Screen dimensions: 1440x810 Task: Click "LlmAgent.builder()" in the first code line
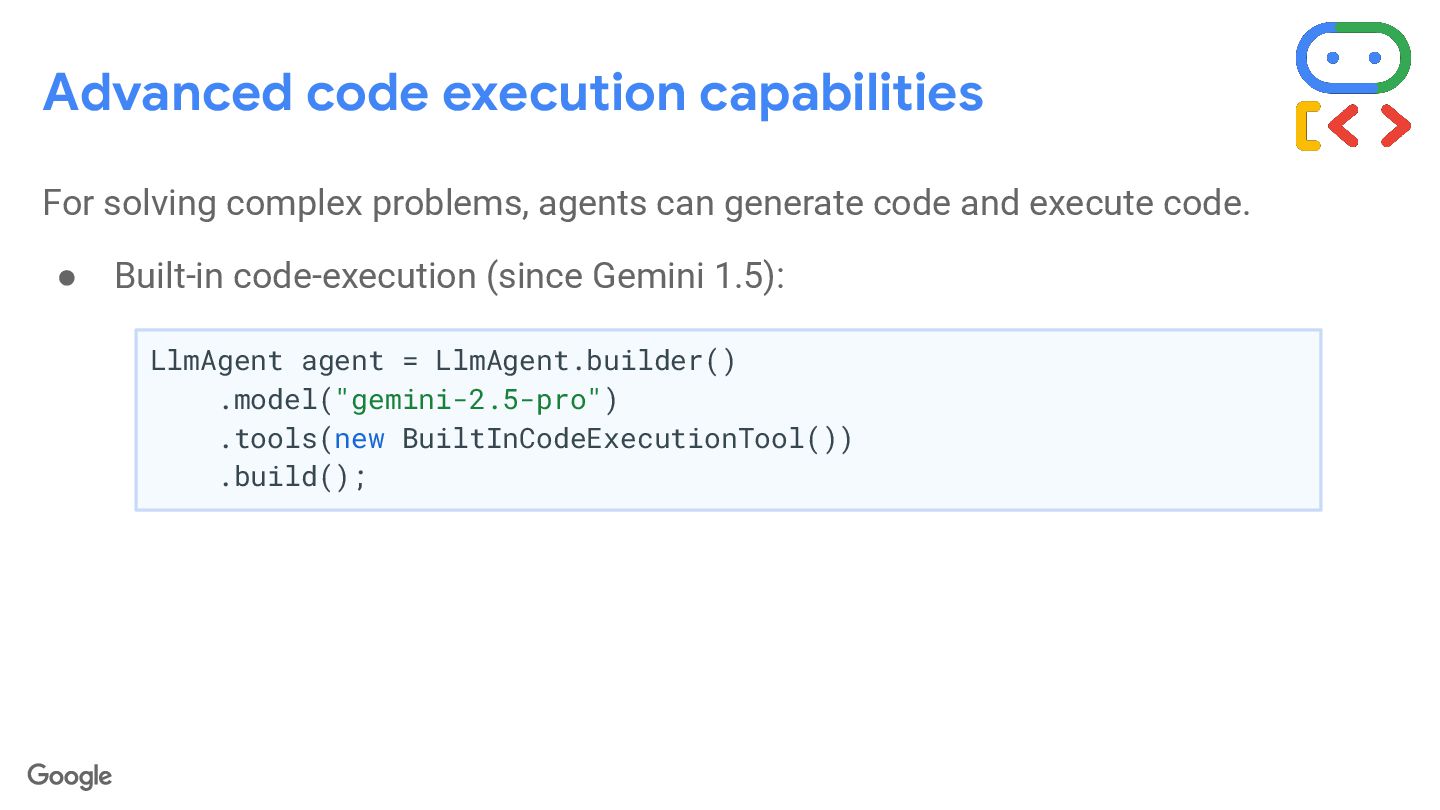585,361
